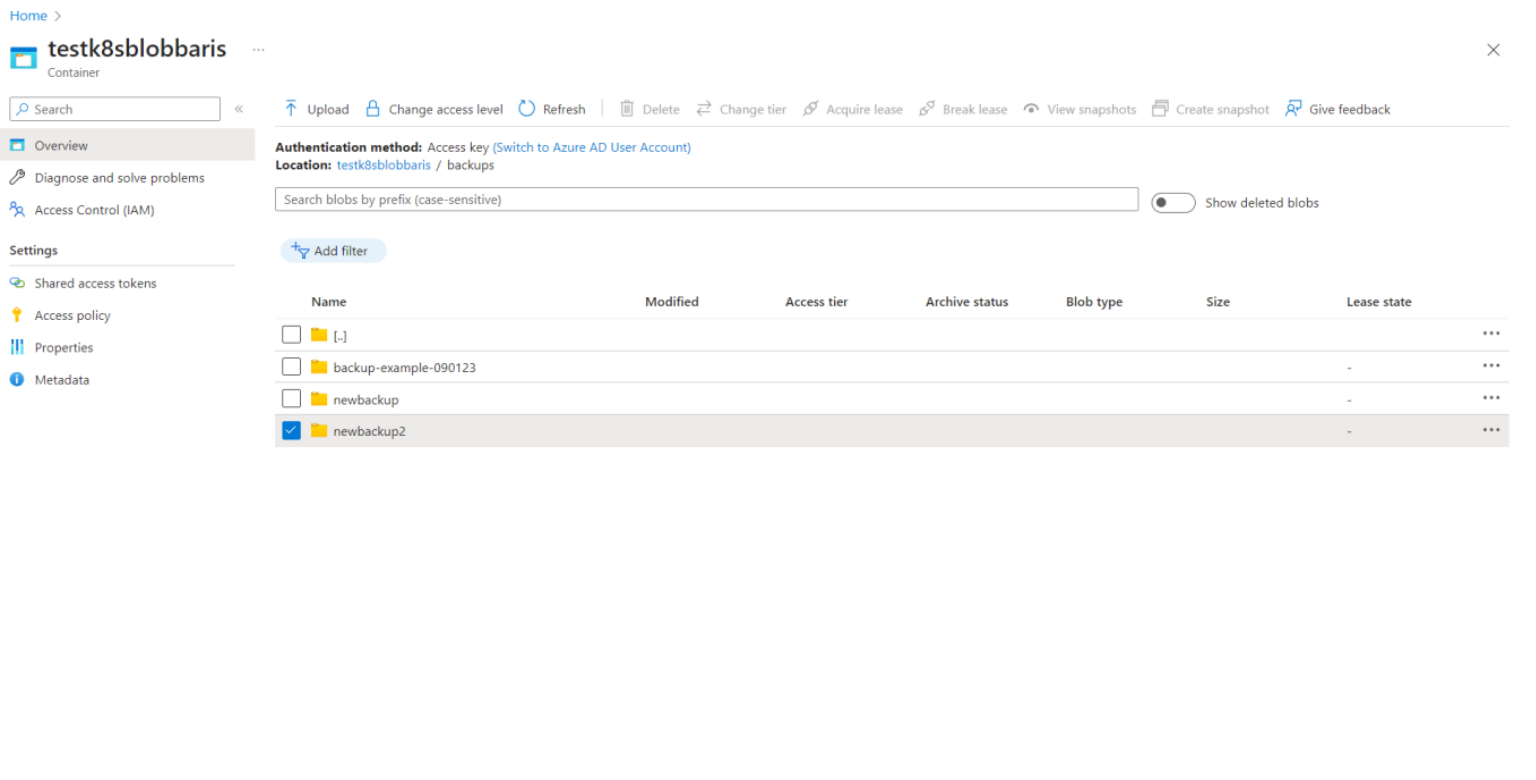Open Properties in sidebar
Viewport: 1536px width, 780px height.
coord(63,348)
